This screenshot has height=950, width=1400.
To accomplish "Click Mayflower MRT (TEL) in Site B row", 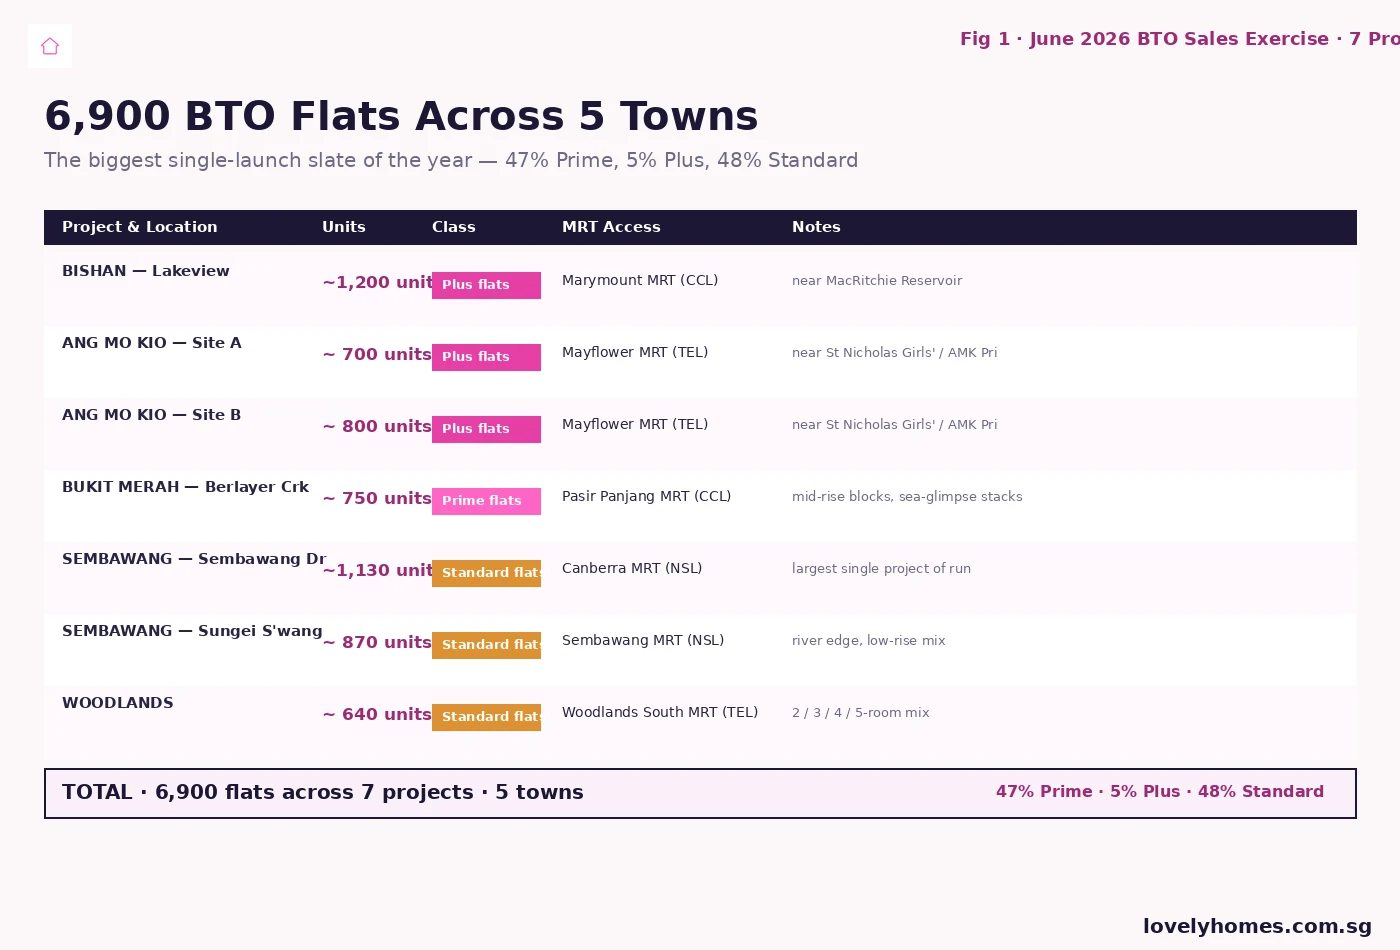I will (x=635, y=425).
